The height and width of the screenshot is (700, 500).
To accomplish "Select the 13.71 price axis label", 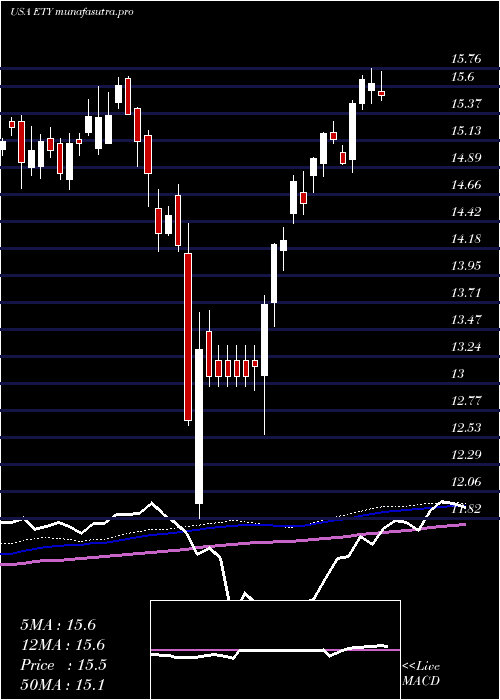I will pyautogui.click(x=466, y=293).
